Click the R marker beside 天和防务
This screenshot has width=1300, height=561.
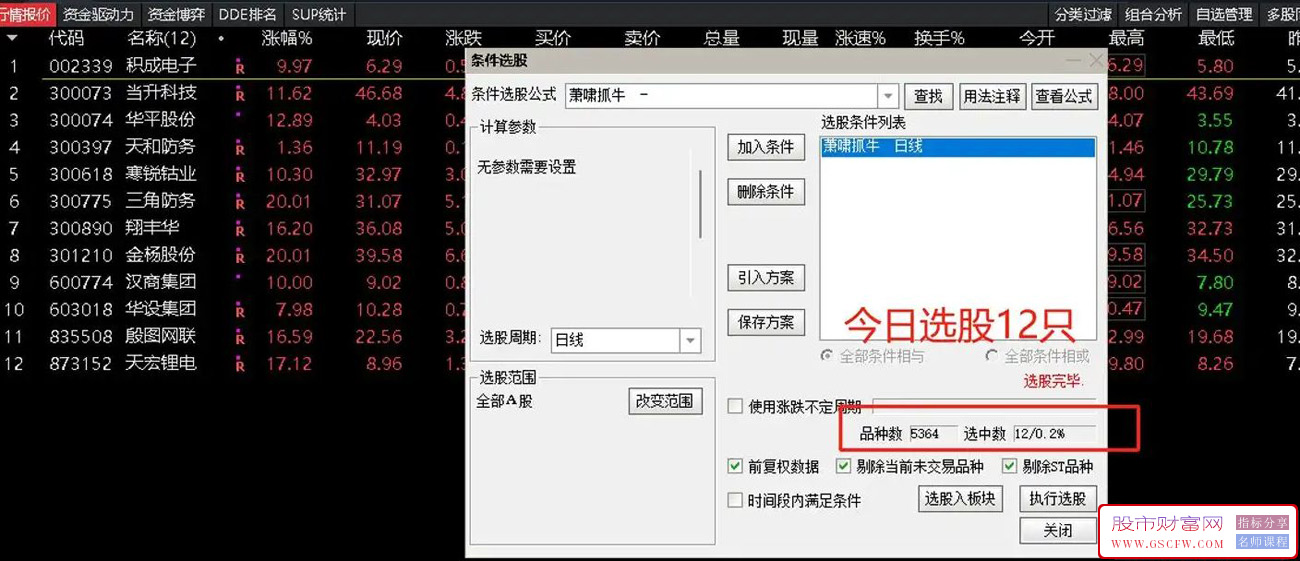(239, 149)
